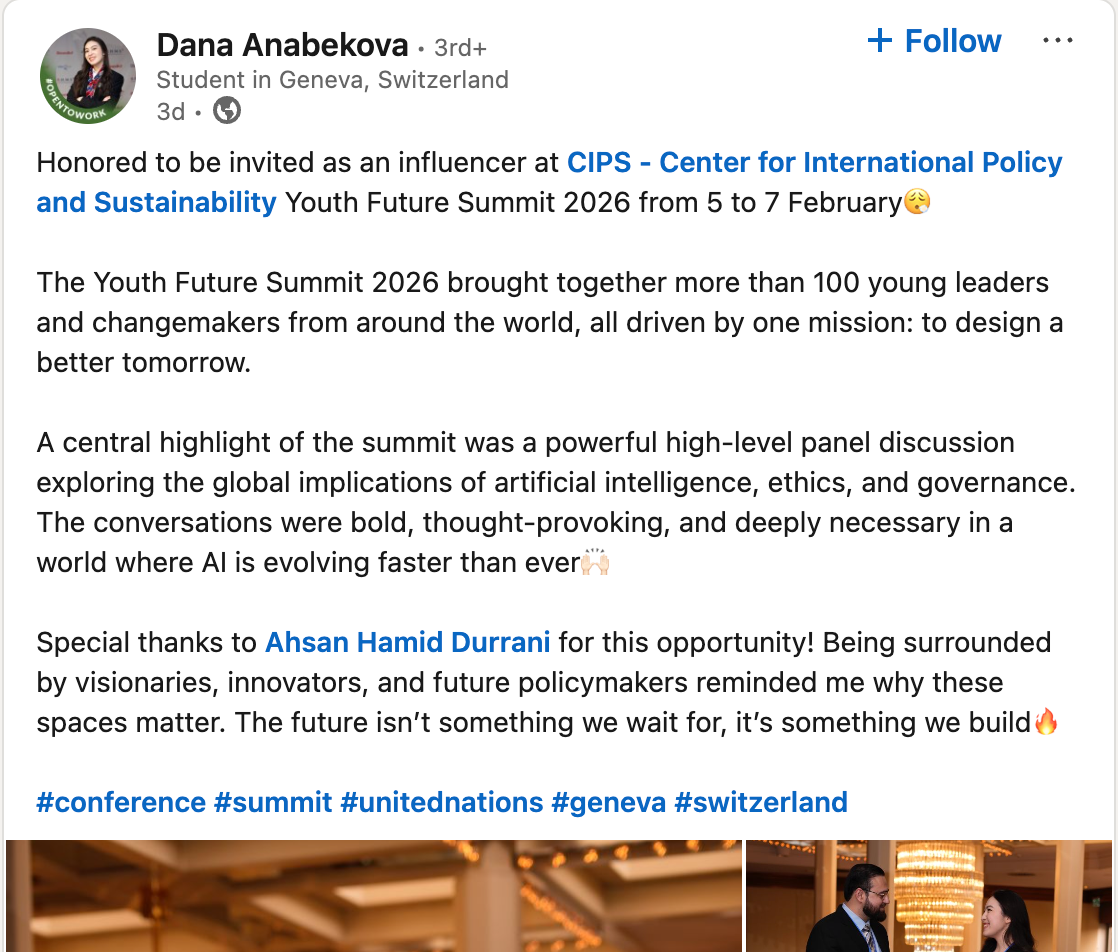Screen dimensions: 1118x952
Task: Open Ahsan Hamid Durrani's profile link
Action: click(x=407, y=642)
